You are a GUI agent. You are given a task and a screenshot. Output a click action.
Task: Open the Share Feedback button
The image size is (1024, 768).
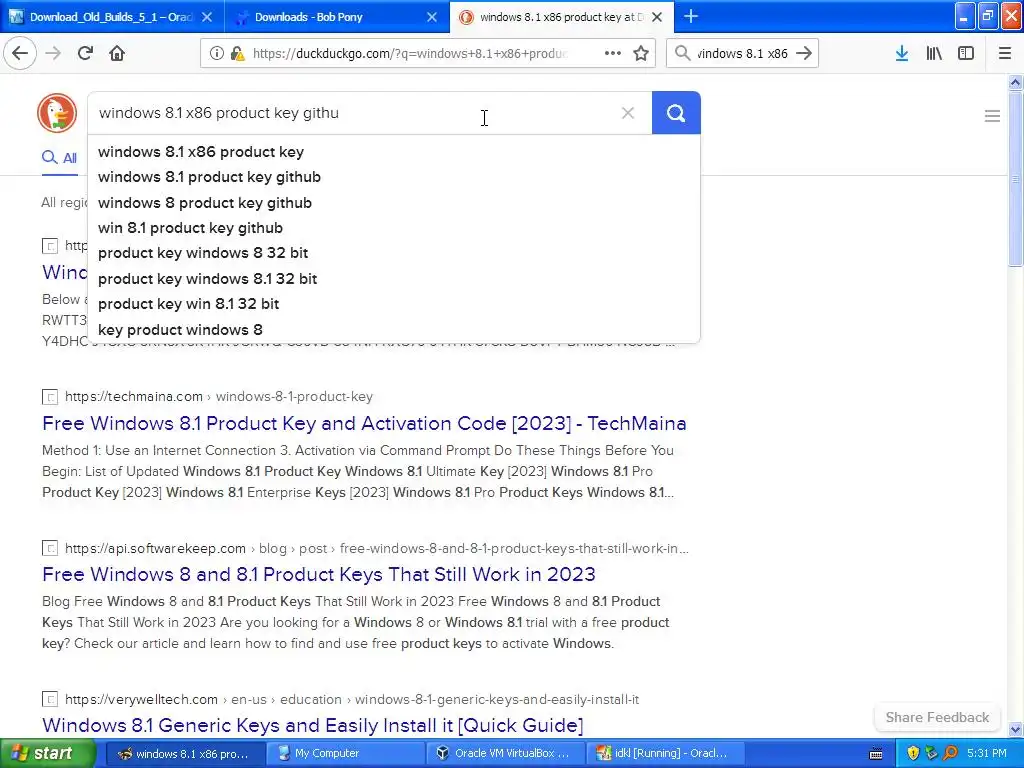(x=936, y=717)
